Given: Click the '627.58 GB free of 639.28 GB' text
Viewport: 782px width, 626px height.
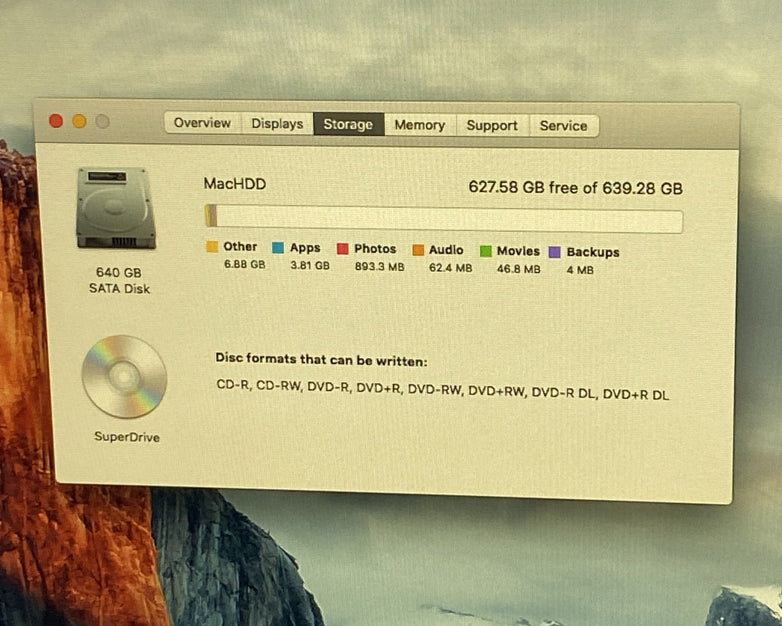Looking at the screenshot, I should (x=576, y=188).
